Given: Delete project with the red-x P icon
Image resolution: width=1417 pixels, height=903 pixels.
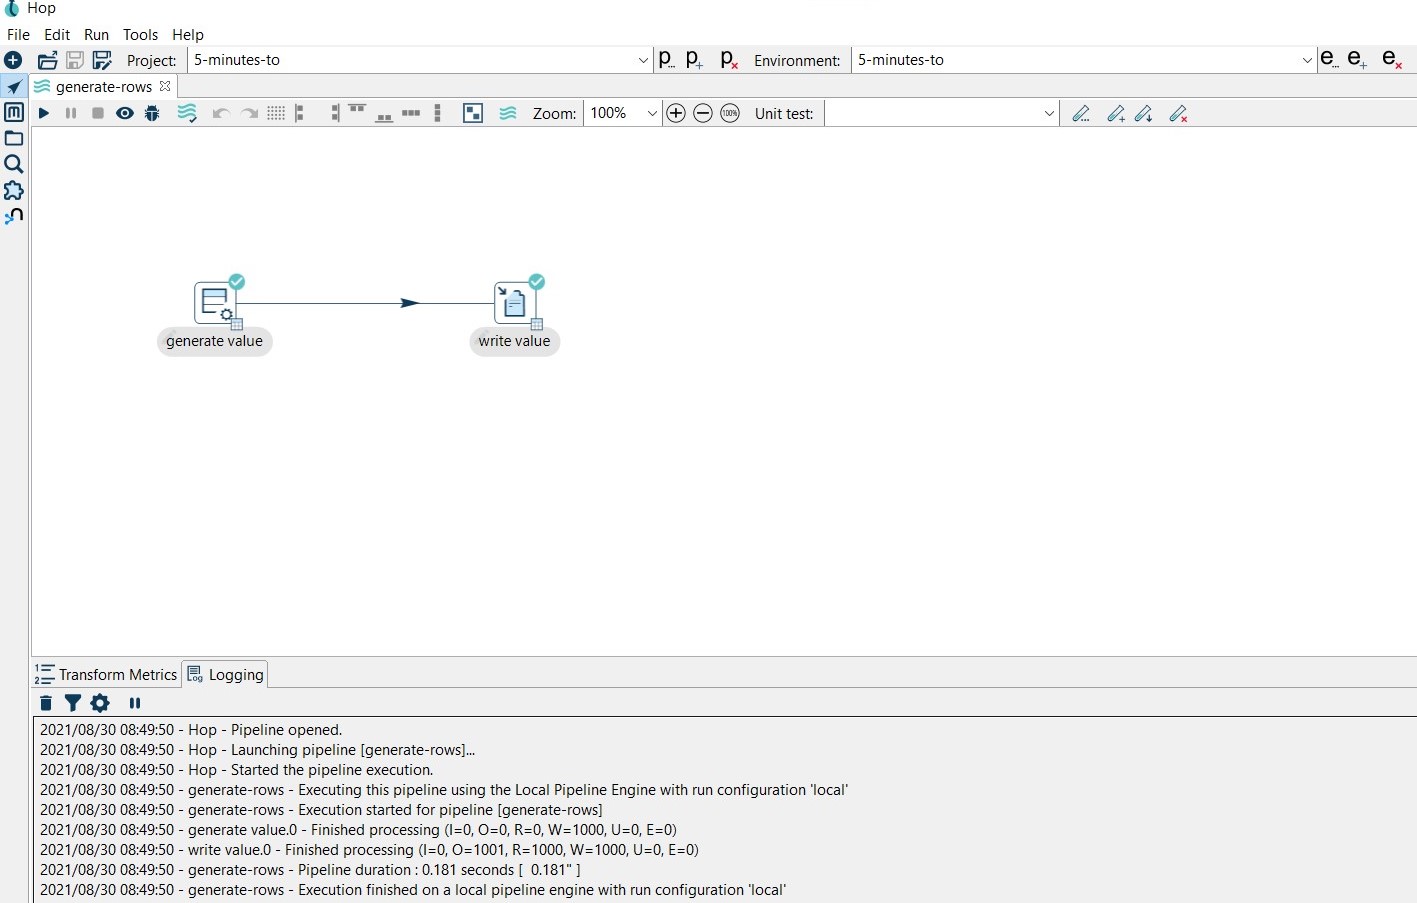Looking at the screenshot, I should pyautogui.click(x=729, y=61).
